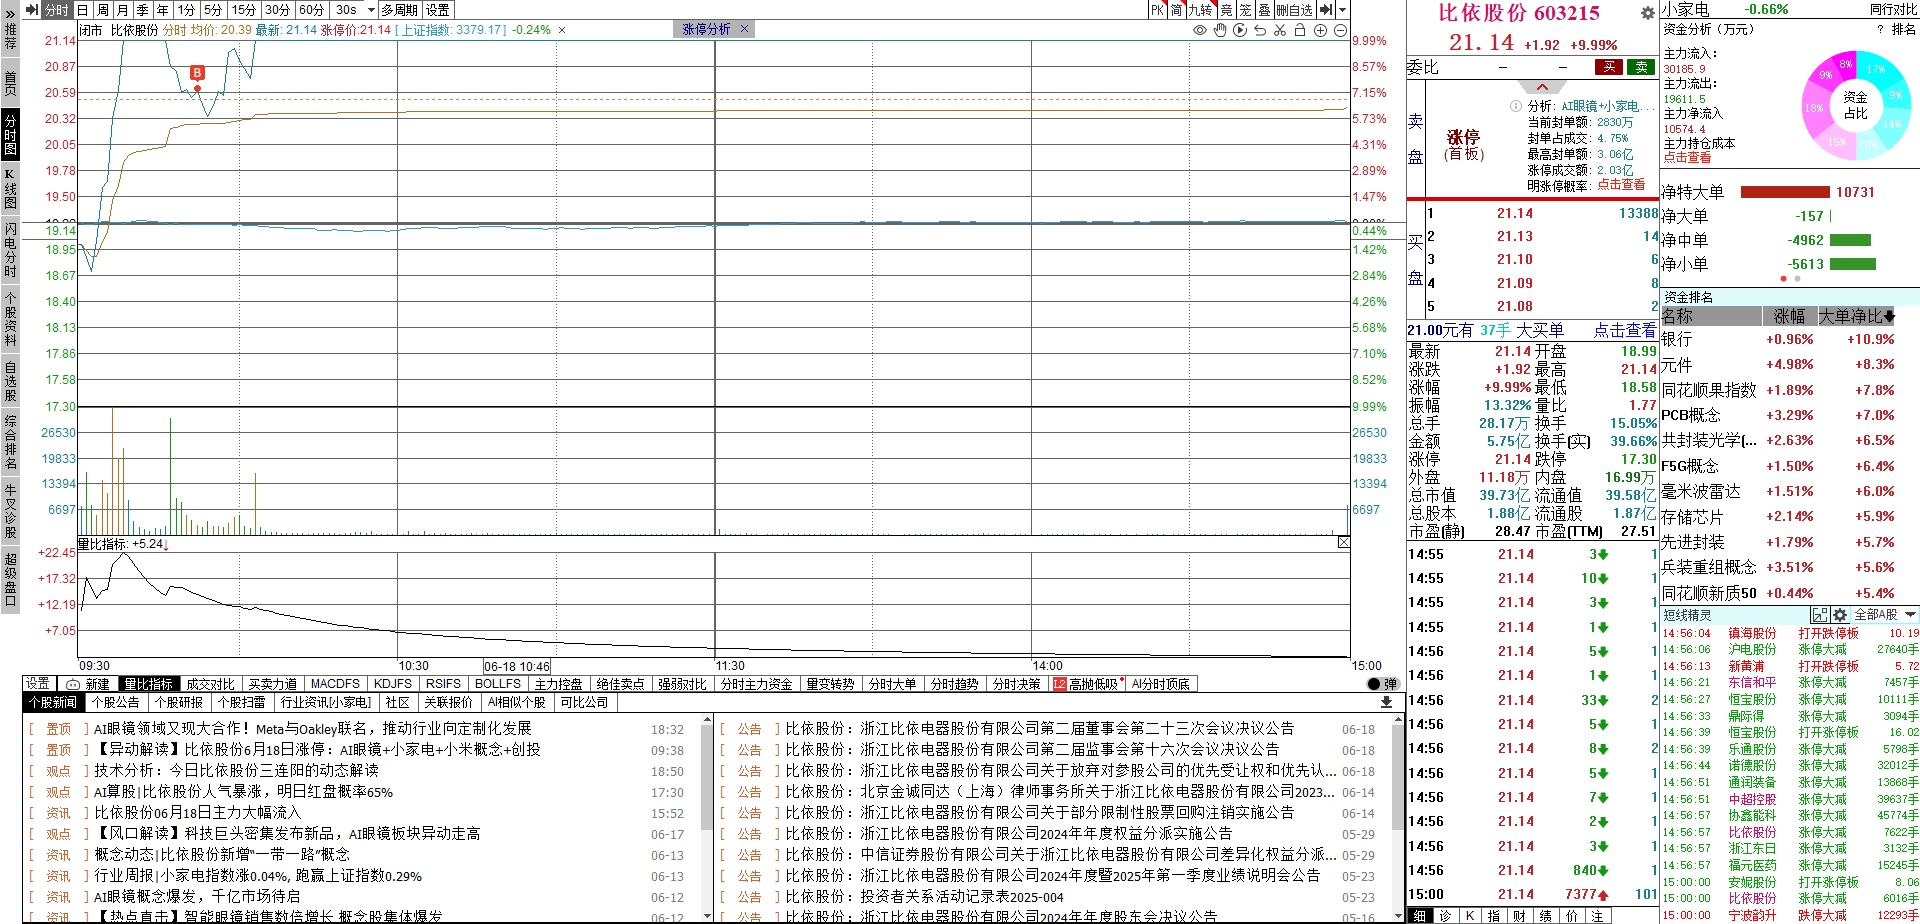Switch to the 个股研报 tab
The height and width of the screenshot is (924, 1920).
click(x=179, y=702)
